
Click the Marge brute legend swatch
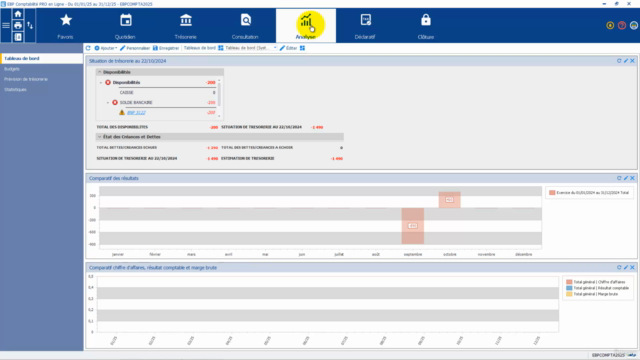click(569, 294)
